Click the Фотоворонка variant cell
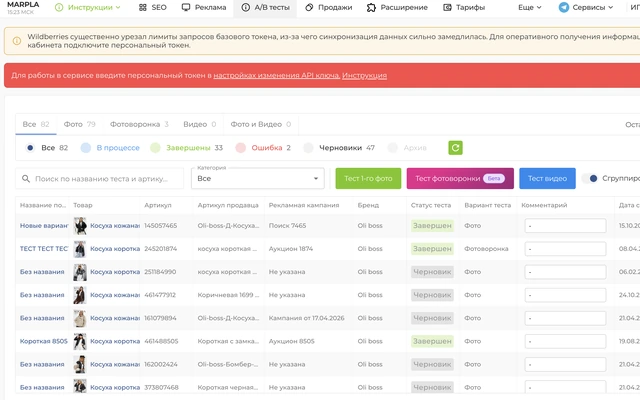 pyautogui.click(x=486, y=249)
